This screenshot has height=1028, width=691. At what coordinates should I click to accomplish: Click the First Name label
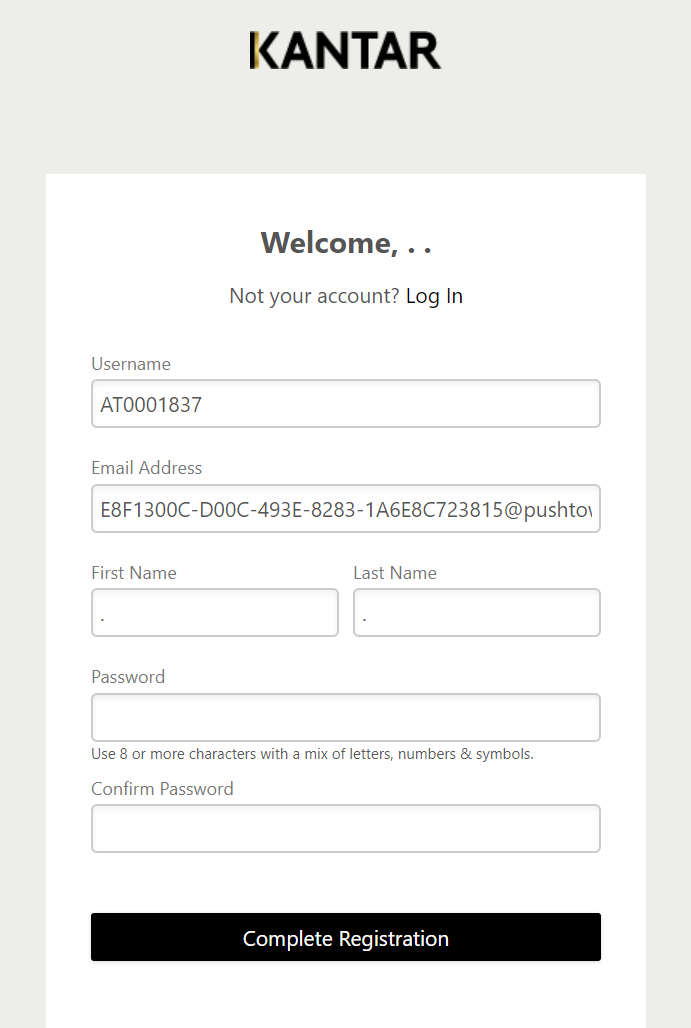pyautogui.click(x=134, y=573)
